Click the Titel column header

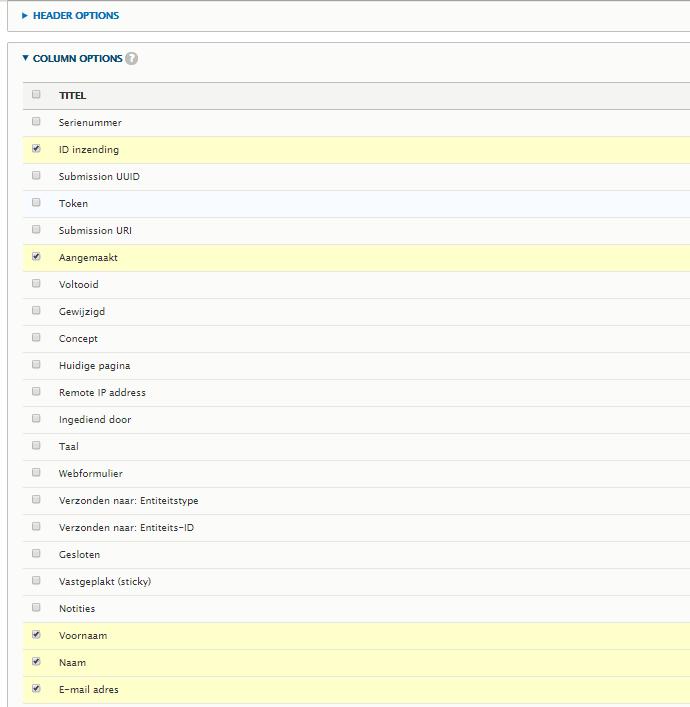tap(72, 96)
